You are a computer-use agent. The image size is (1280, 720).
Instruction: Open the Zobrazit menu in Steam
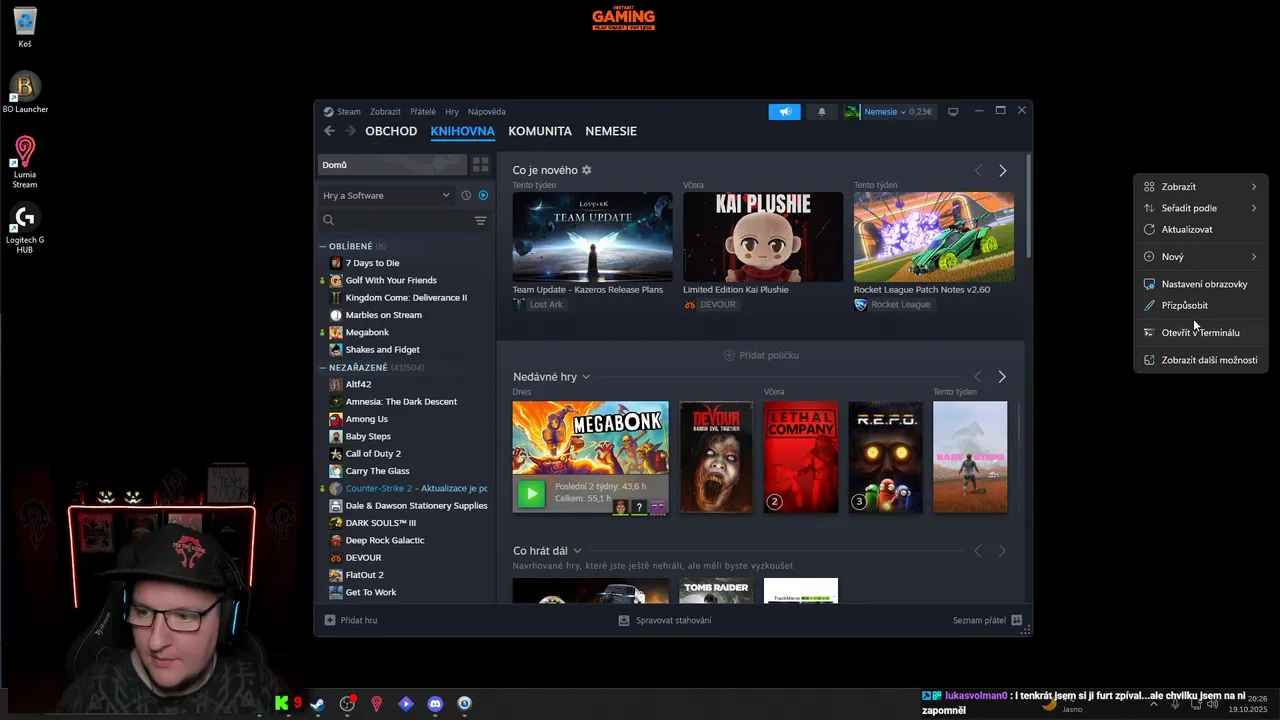385,112
